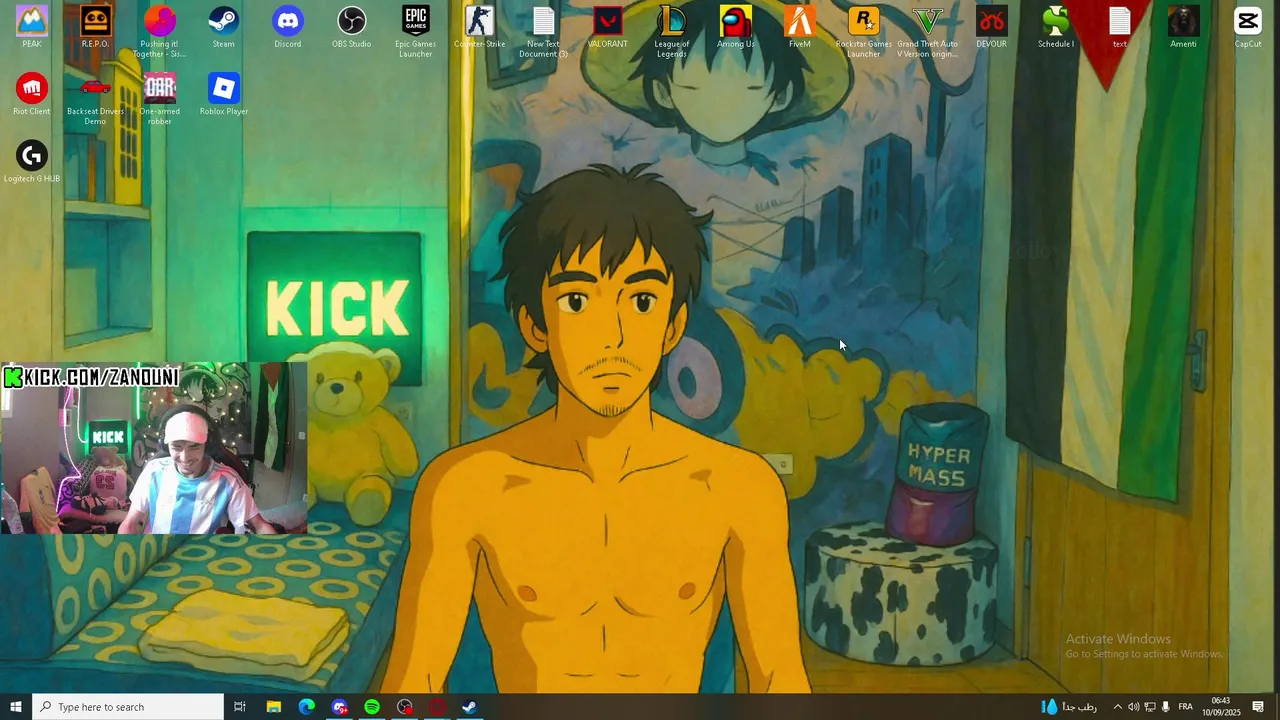Launch R.E.P.O. from the desktop
Viewport: 1280px width, 720px height.
point(95,27)
